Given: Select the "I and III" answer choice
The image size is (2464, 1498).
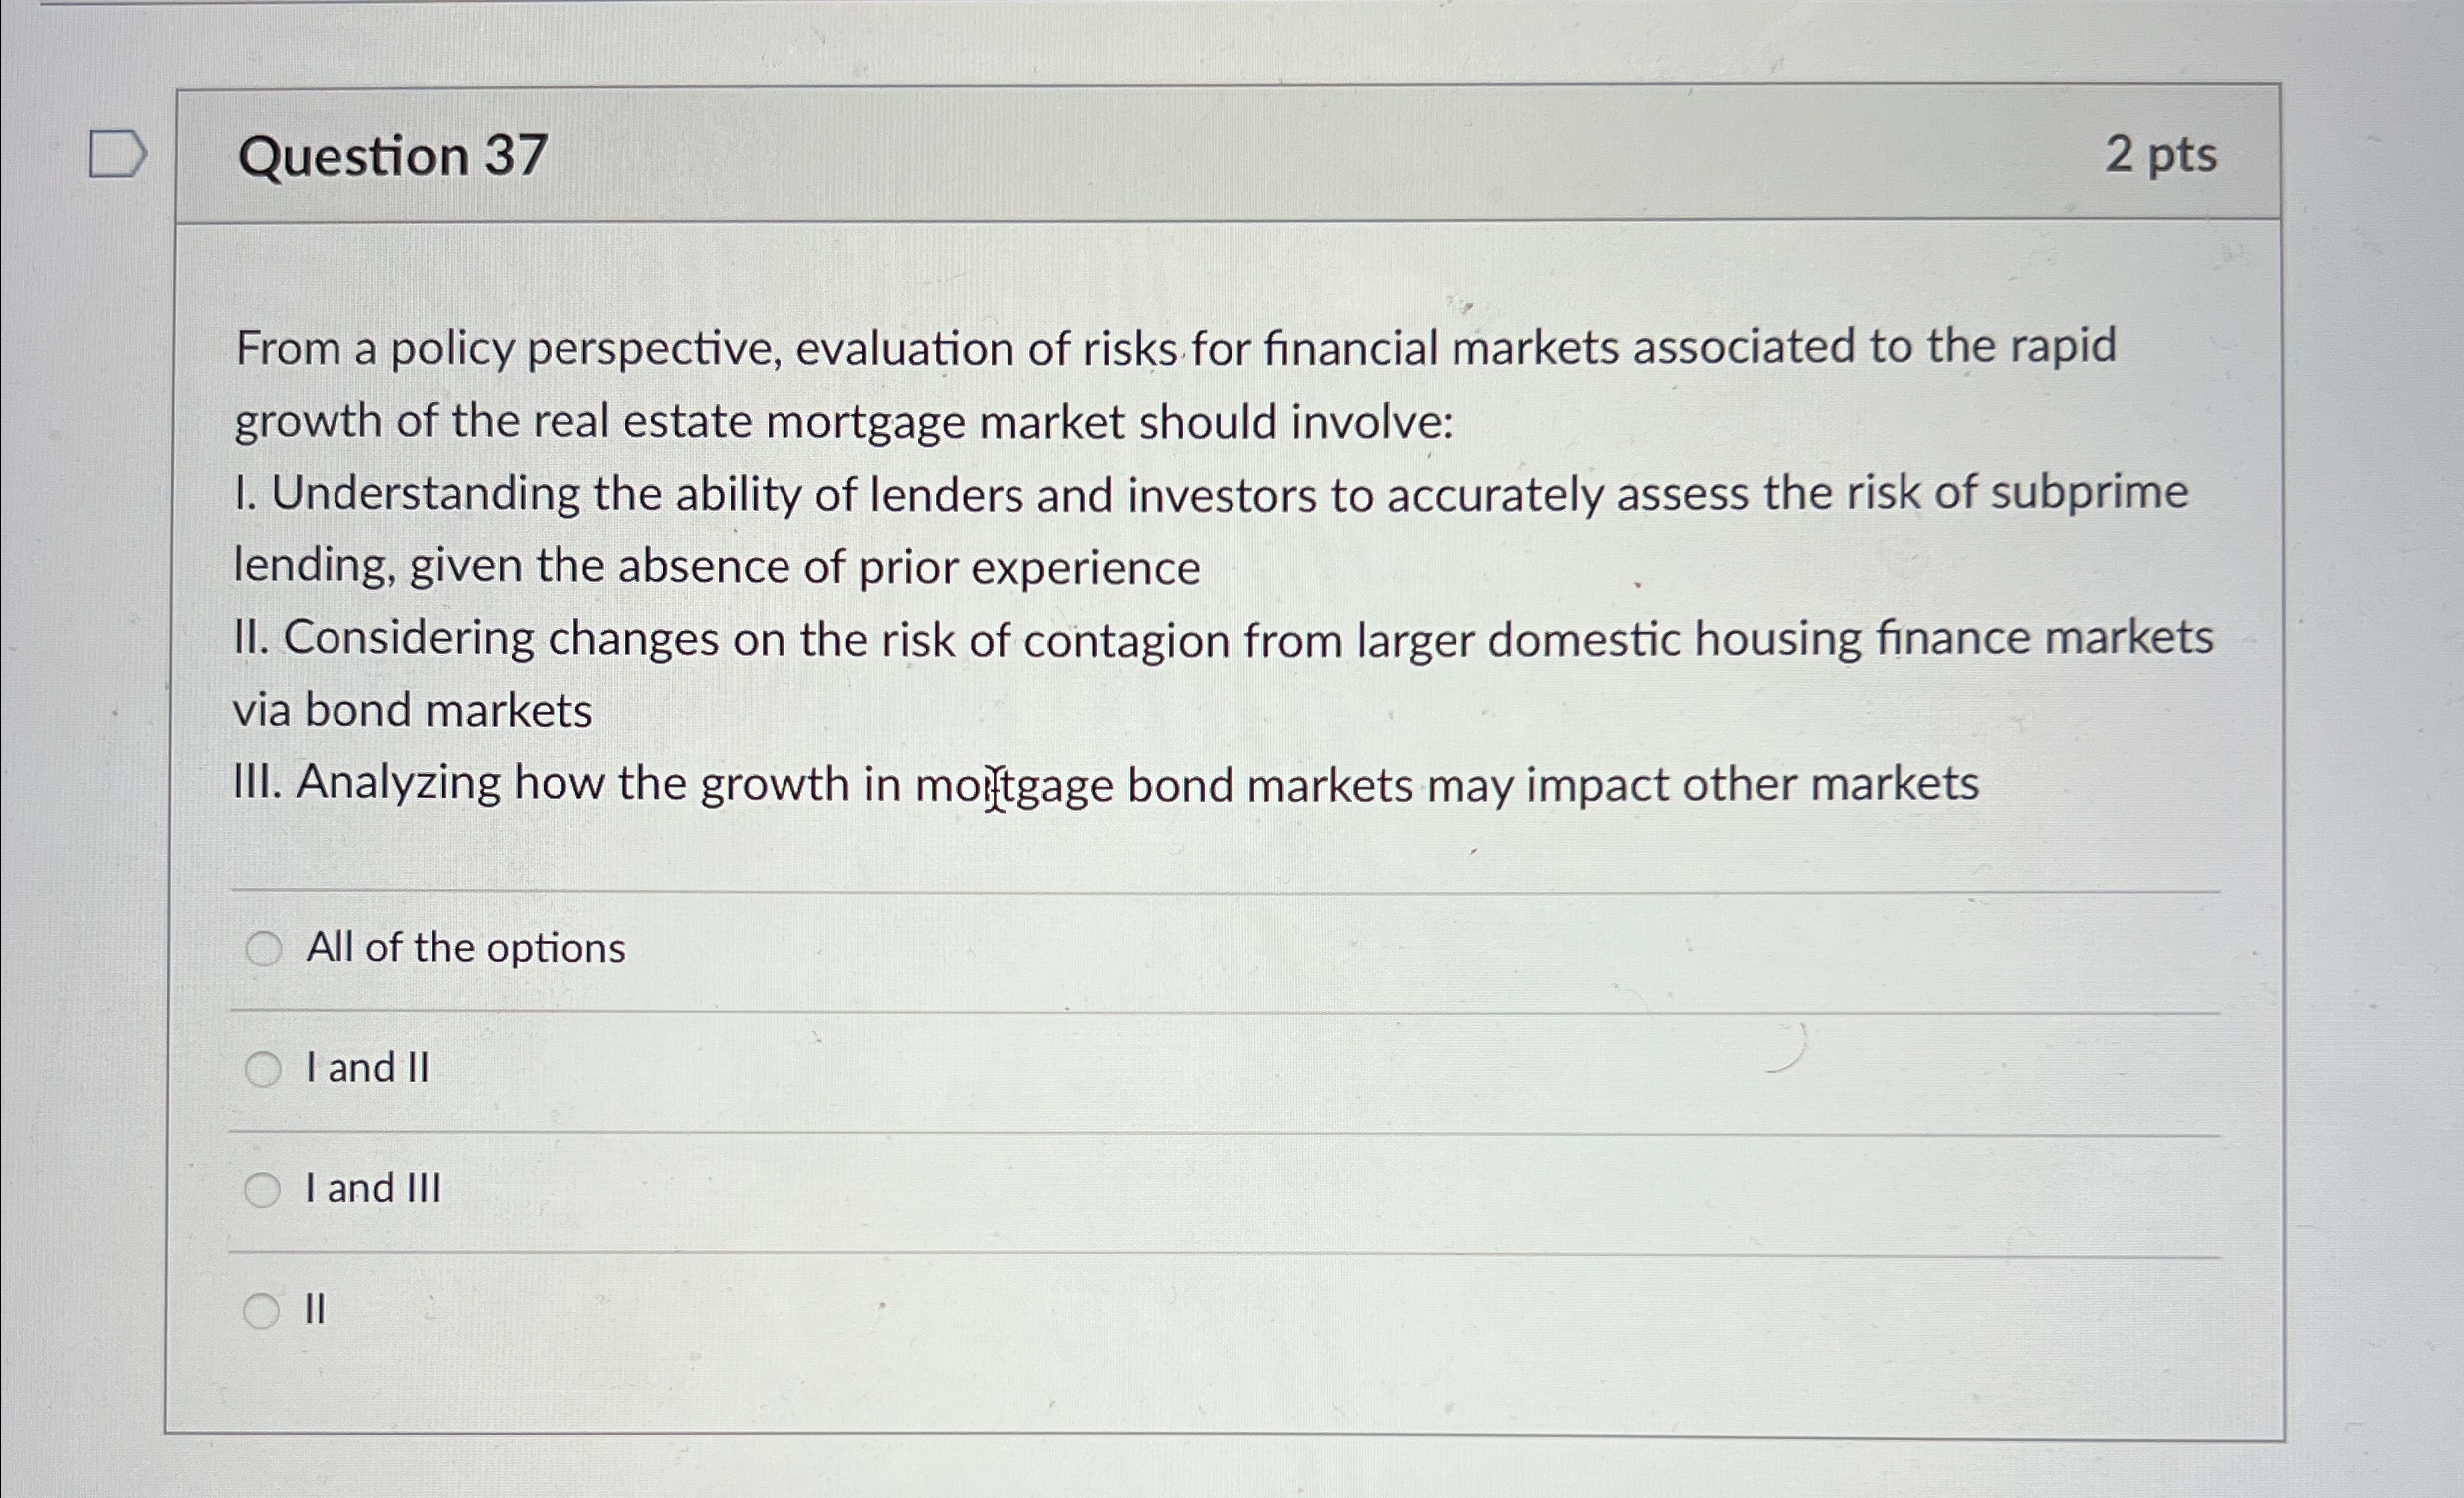Looking at the screenshot, I should [x=263, y=1189].
